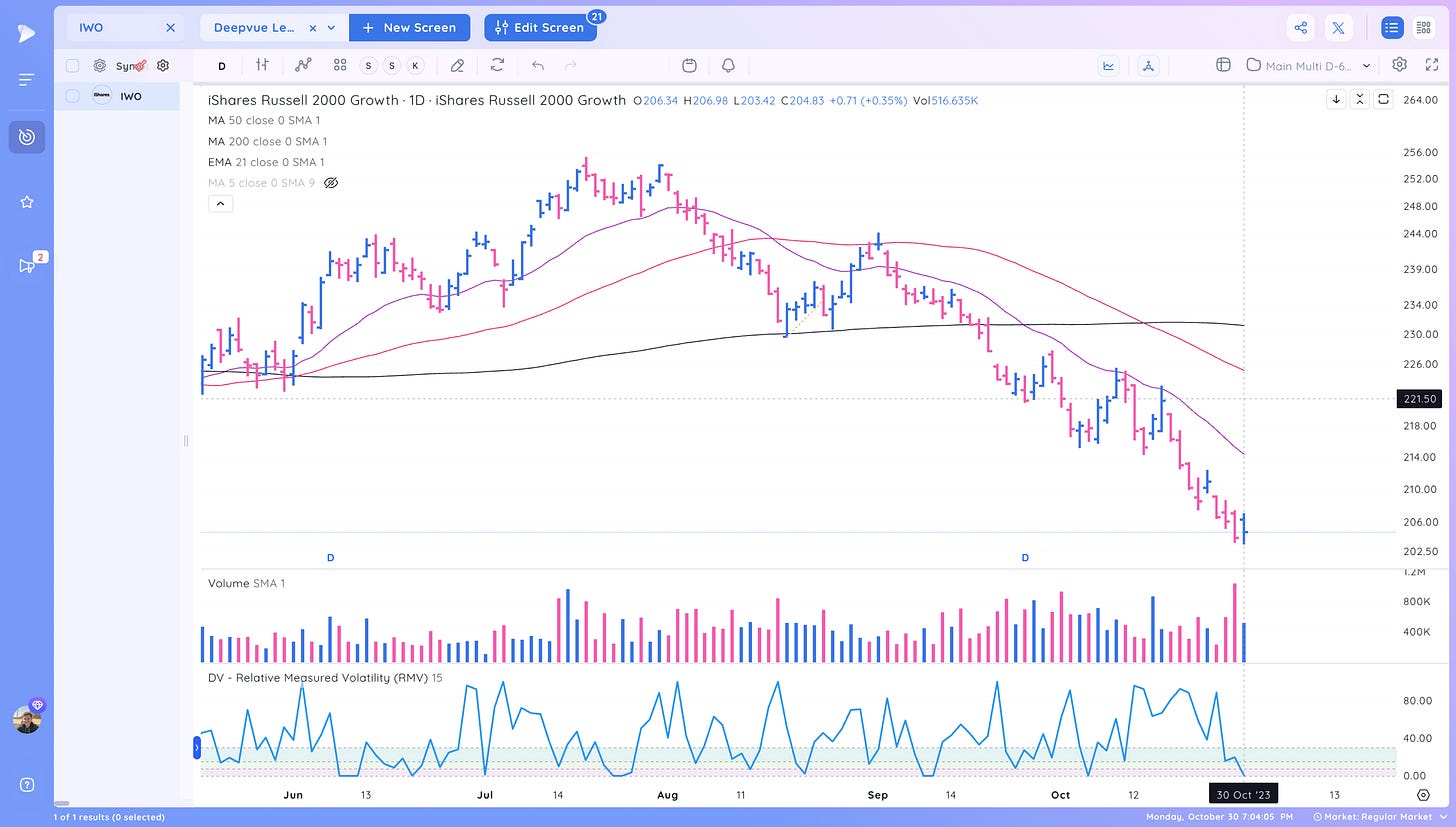Open the chart layout grid icon
The image size is (1456, 827).
click(1222, 65)
